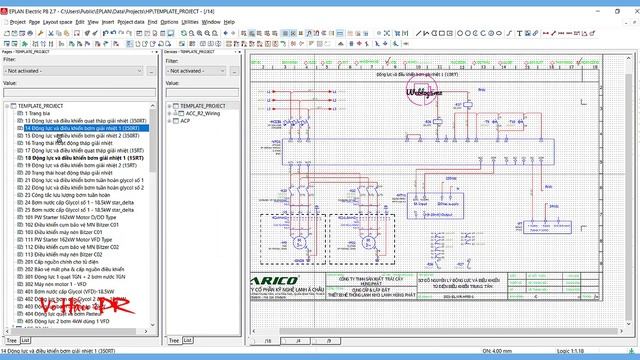Expand TEMPLATE_PROJECT node in Devices tree

pyautogui.click(x=169, y=106)
